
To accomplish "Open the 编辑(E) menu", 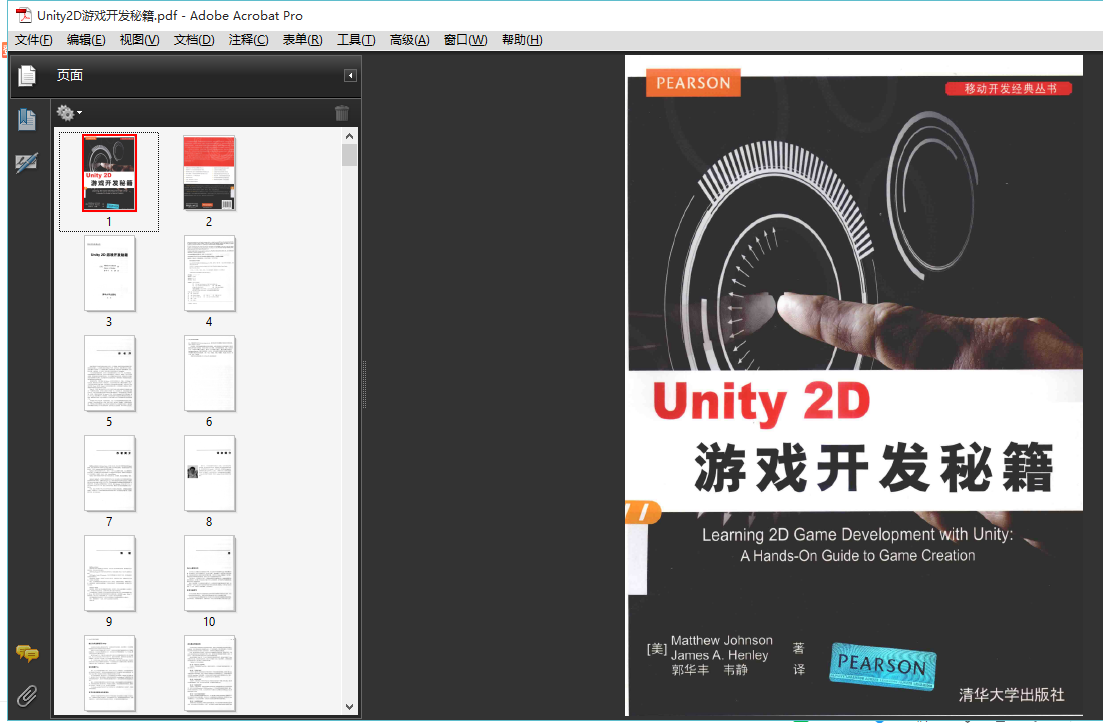I will point(86,40).
